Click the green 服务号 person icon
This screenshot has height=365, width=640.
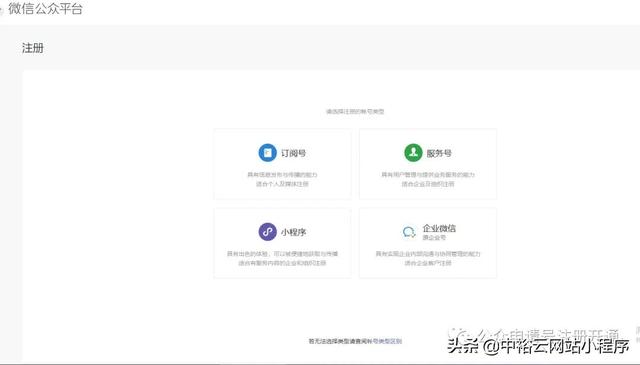point(413,153)
